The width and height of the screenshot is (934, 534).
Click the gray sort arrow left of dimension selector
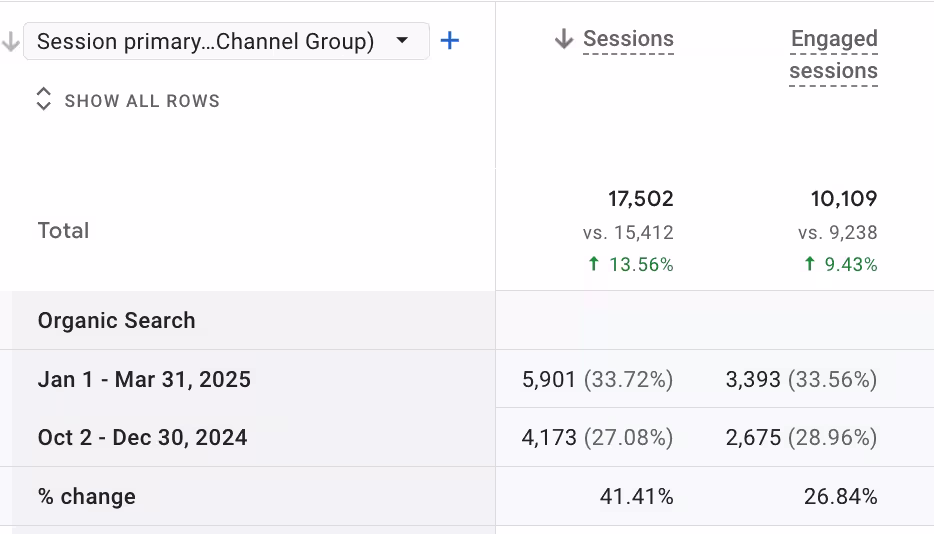tap(11, 42)
